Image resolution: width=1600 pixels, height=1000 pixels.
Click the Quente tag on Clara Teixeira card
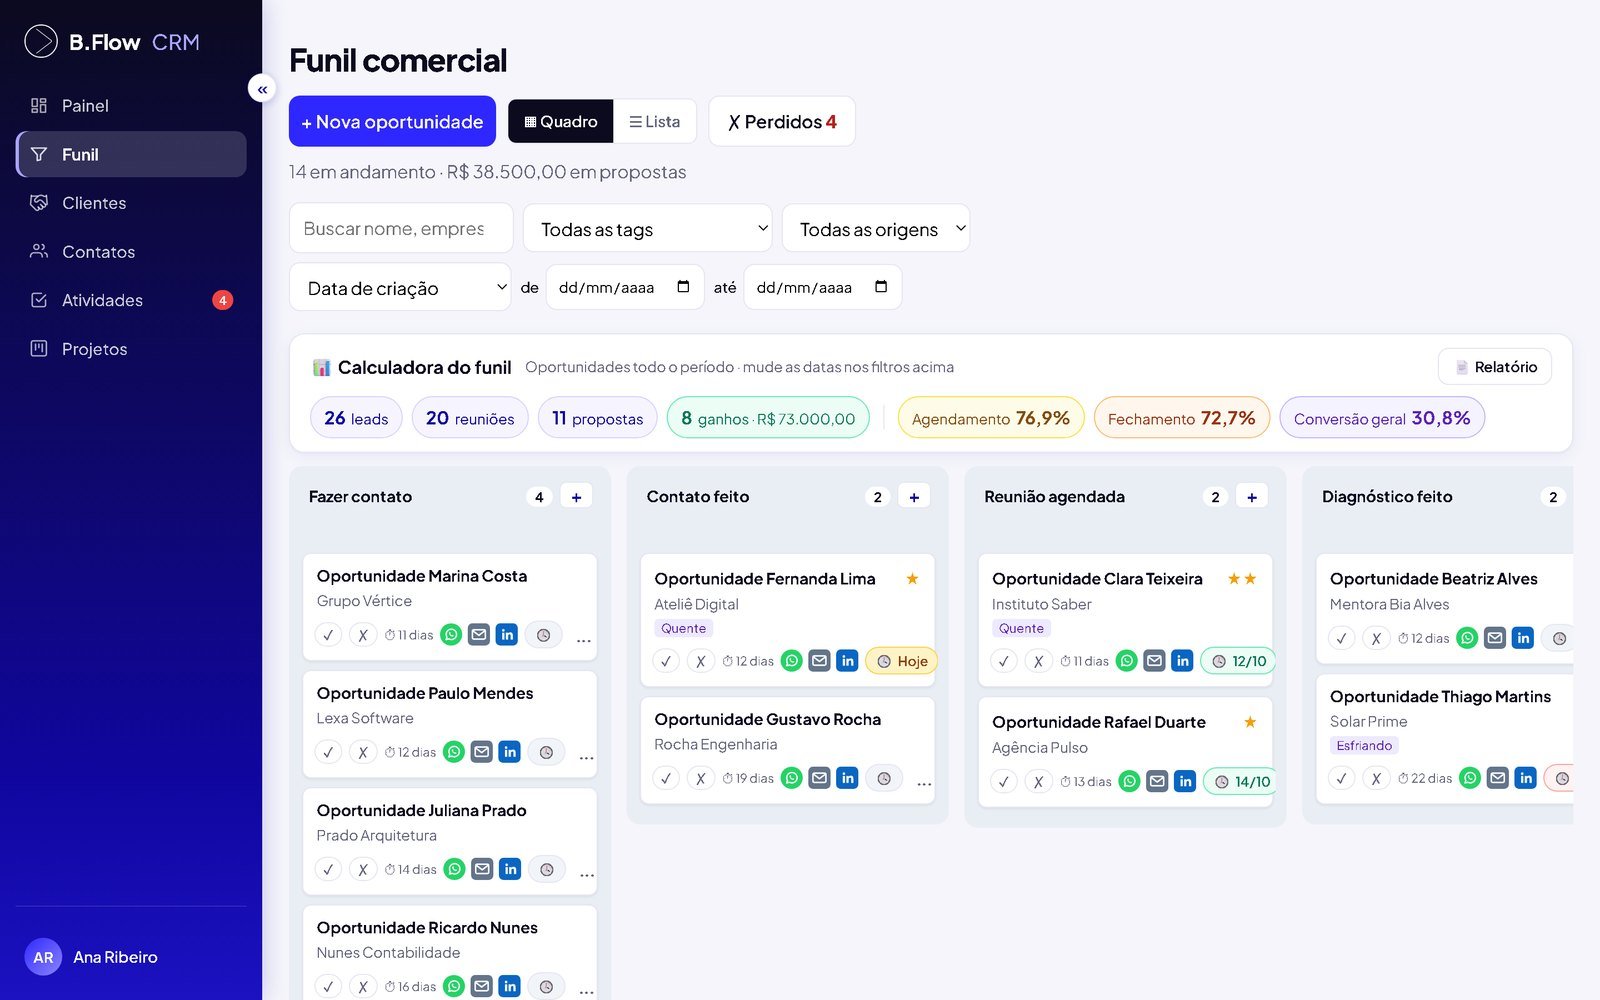coord(1021,629)
